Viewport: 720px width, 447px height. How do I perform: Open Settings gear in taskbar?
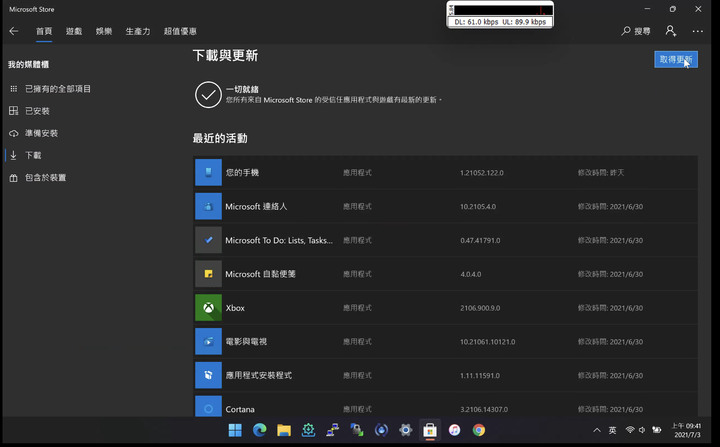click(405, 430)
